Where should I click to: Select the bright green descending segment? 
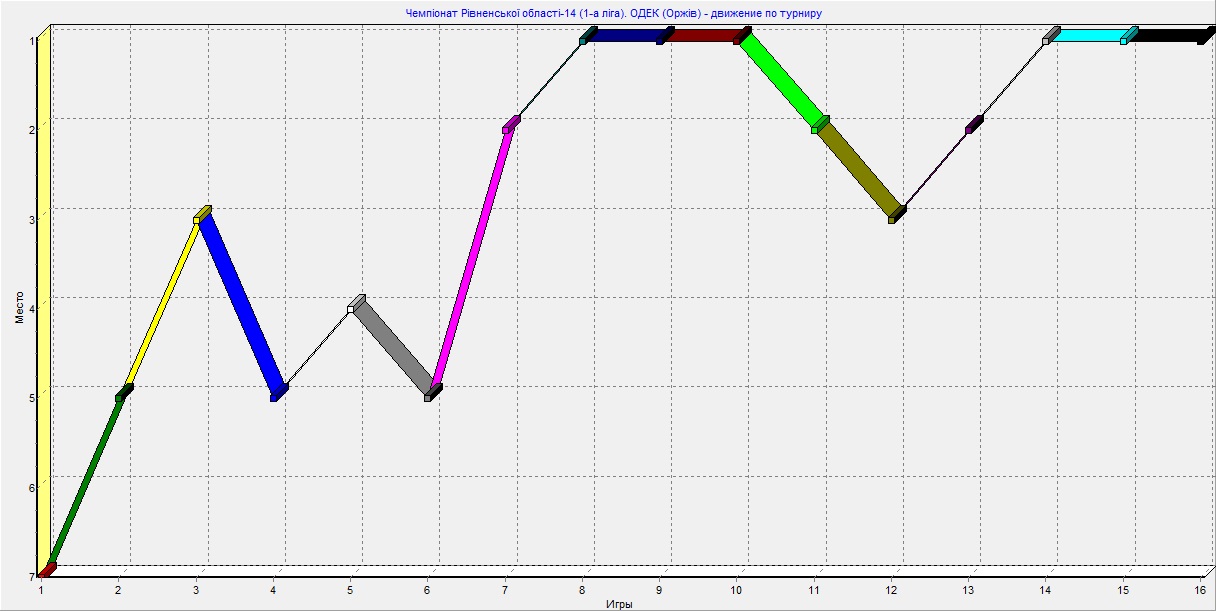coord(782,80)
